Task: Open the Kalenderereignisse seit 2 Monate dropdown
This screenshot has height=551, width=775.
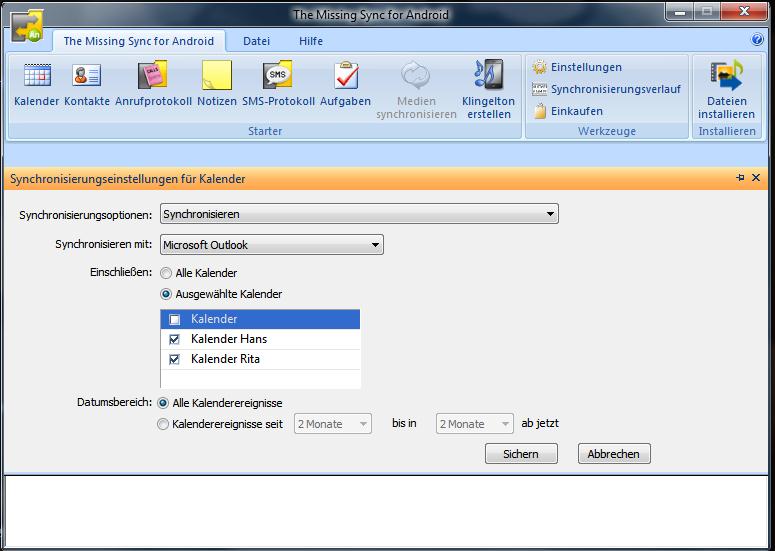Action: 333,424
